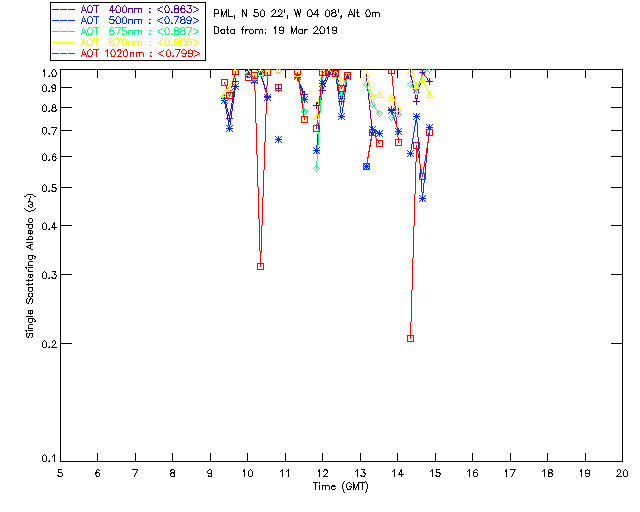Click the x-axis tick label 15
Viewport: 640px width, 512px height.
click(435, 473)
